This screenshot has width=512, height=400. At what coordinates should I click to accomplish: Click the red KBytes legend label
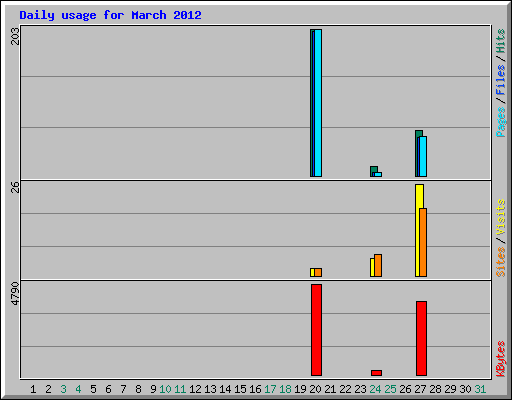point(501,359)
